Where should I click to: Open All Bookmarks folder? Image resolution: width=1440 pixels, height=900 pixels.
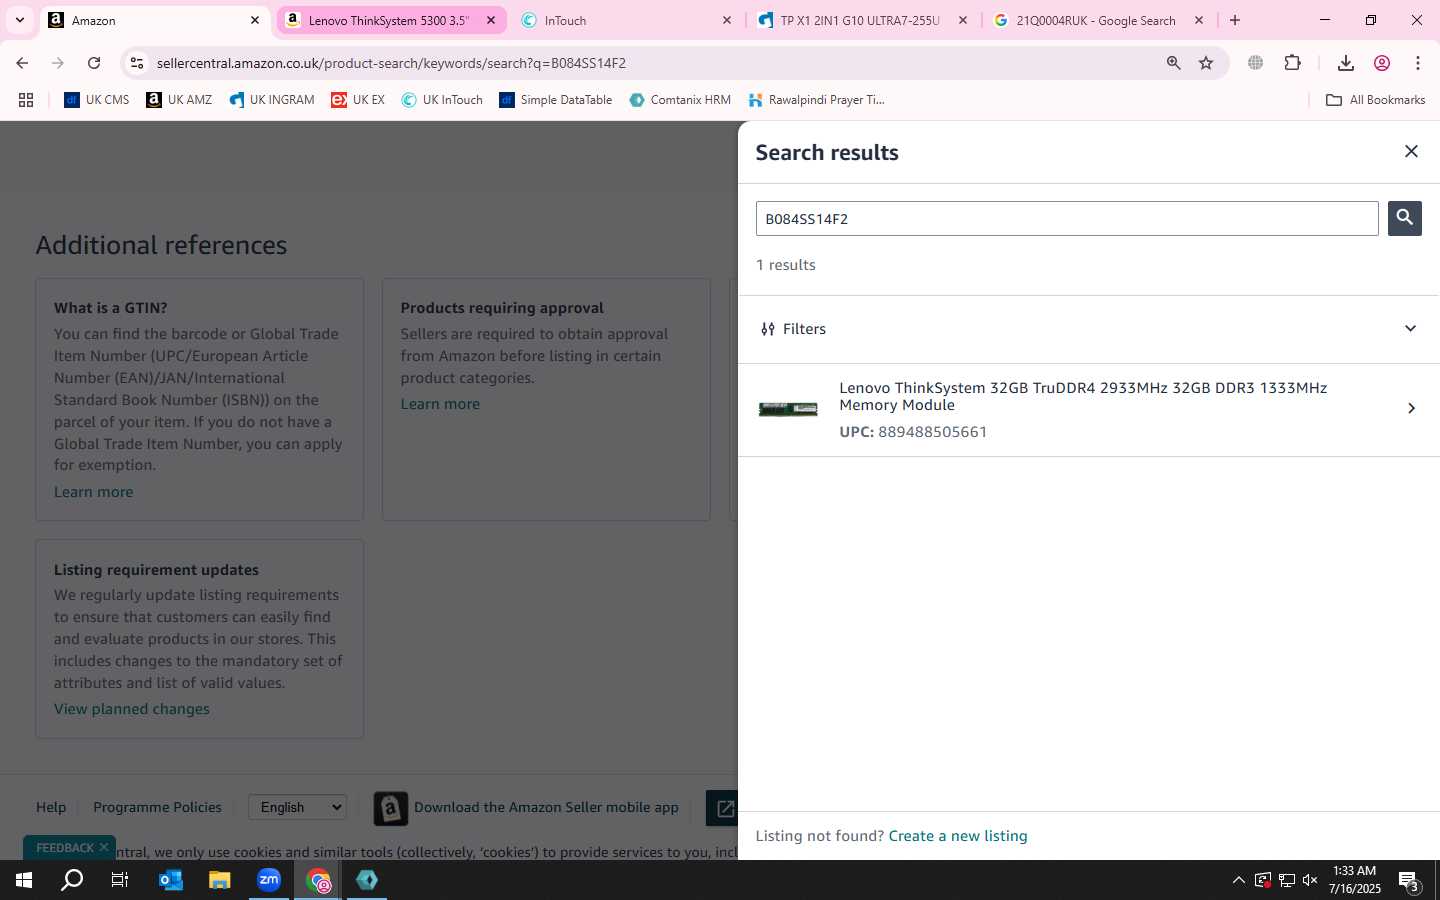click(1375, 100)
